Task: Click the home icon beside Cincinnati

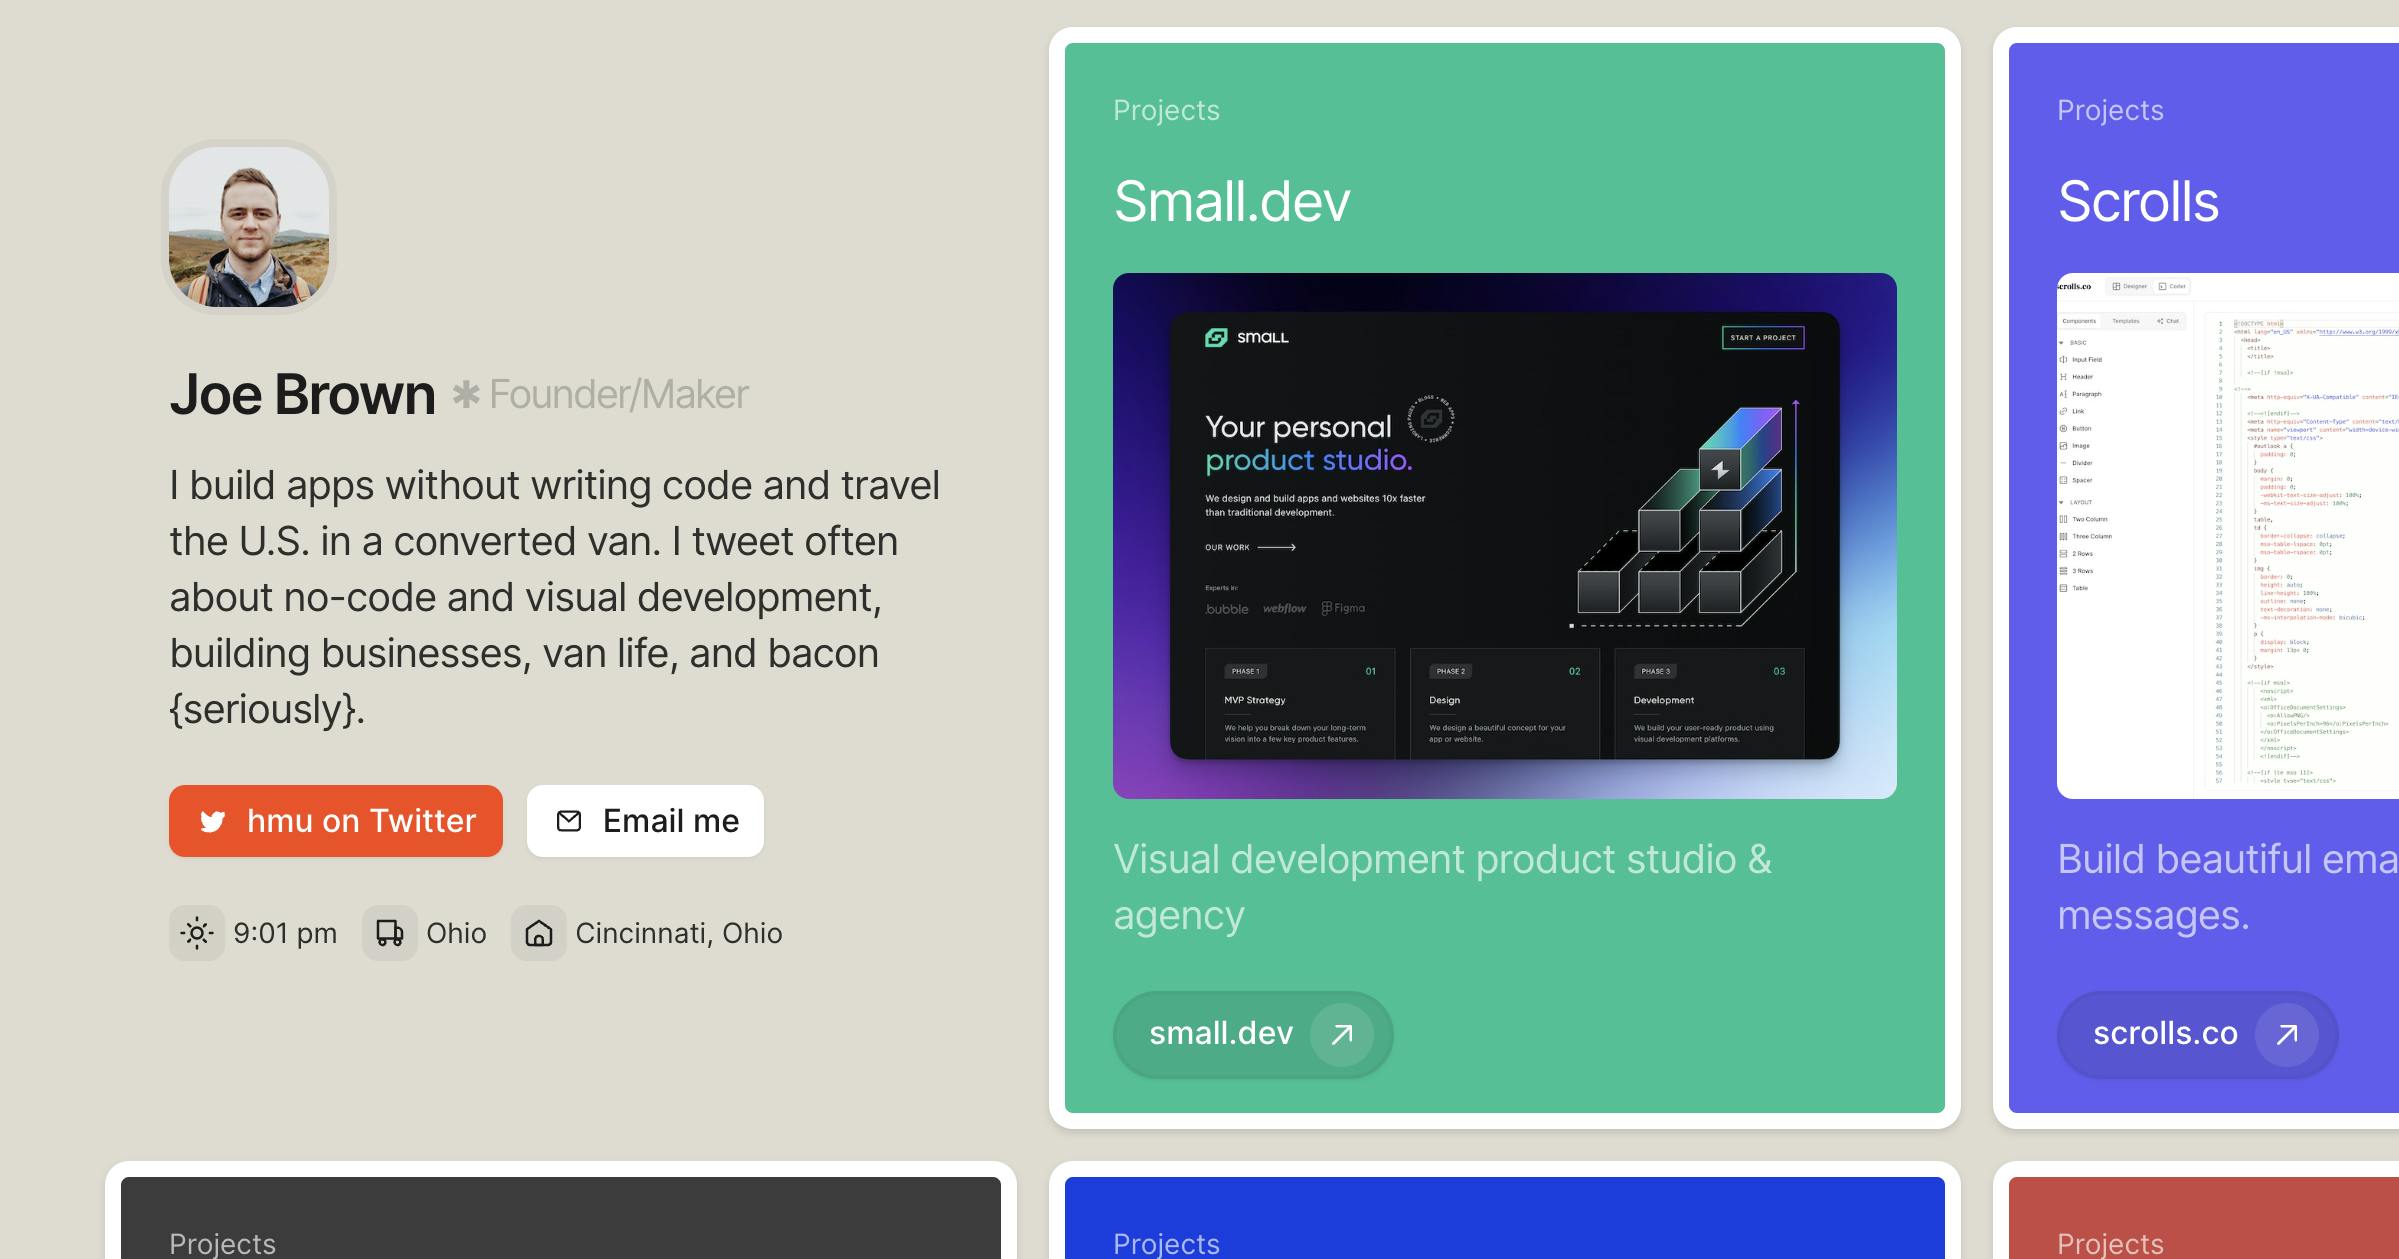Action: pyautogui.click(x=539, y=933)
